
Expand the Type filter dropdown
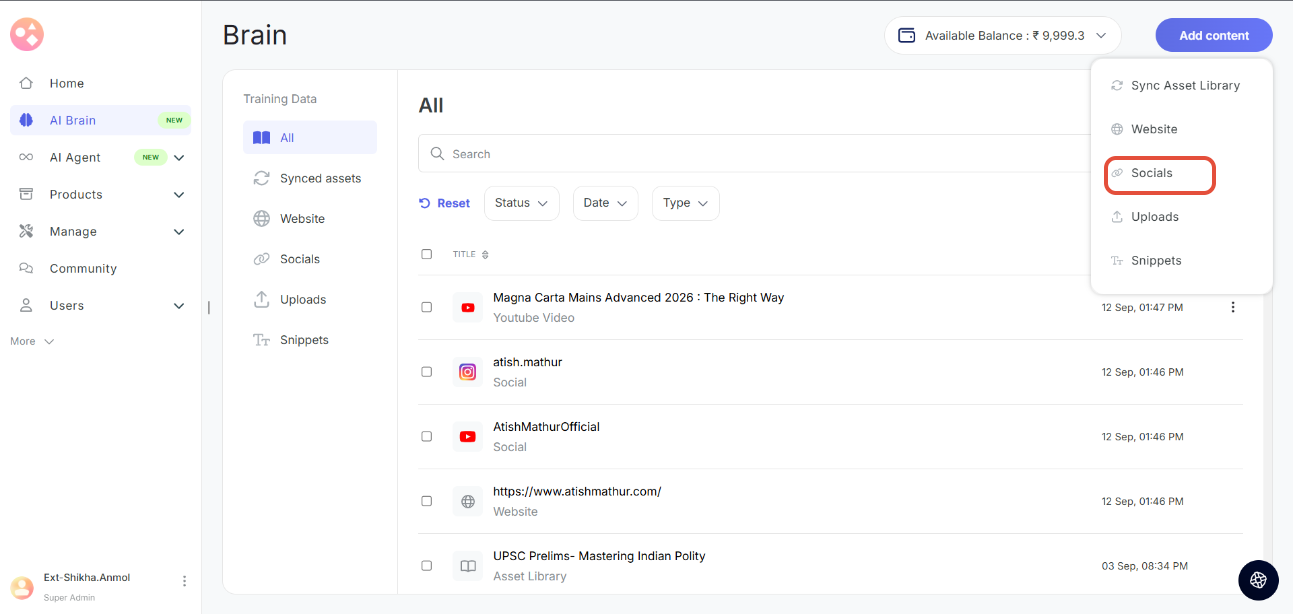[685, 203]
